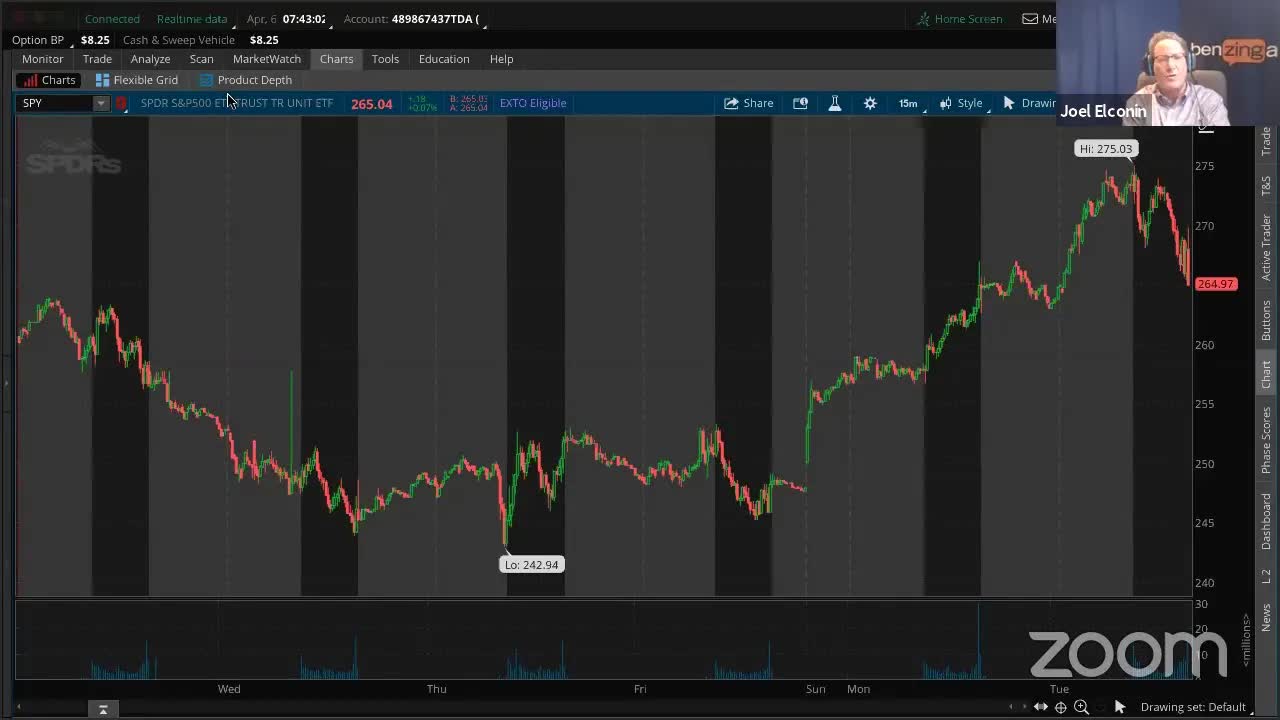
Task: Click Option BP label
Action: pyautogui.click(x=38, y=40)
